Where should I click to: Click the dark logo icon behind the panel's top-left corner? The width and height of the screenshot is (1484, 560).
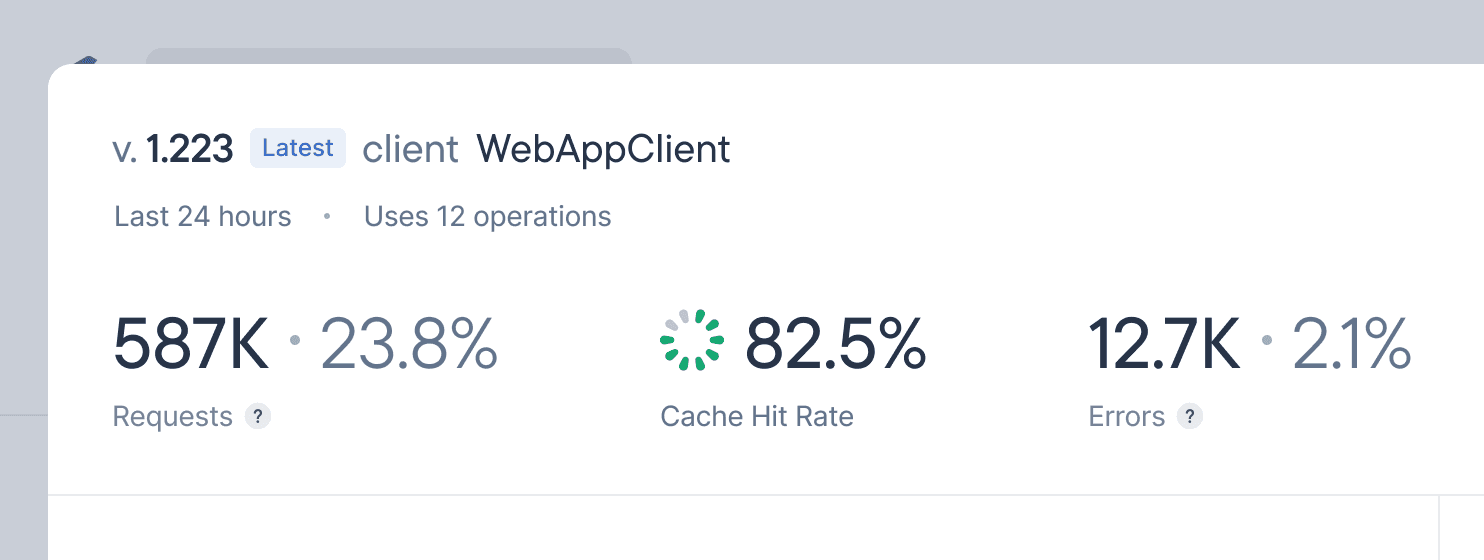86,61
